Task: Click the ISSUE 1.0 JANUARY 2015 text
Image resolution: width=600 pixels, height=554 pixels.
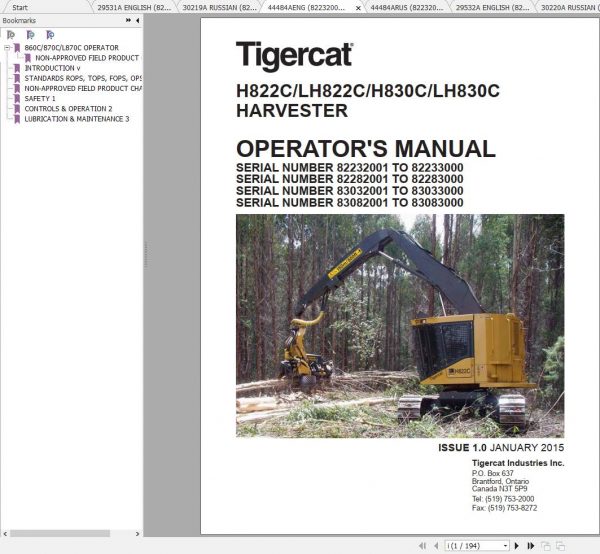Action: coord(501,448)
